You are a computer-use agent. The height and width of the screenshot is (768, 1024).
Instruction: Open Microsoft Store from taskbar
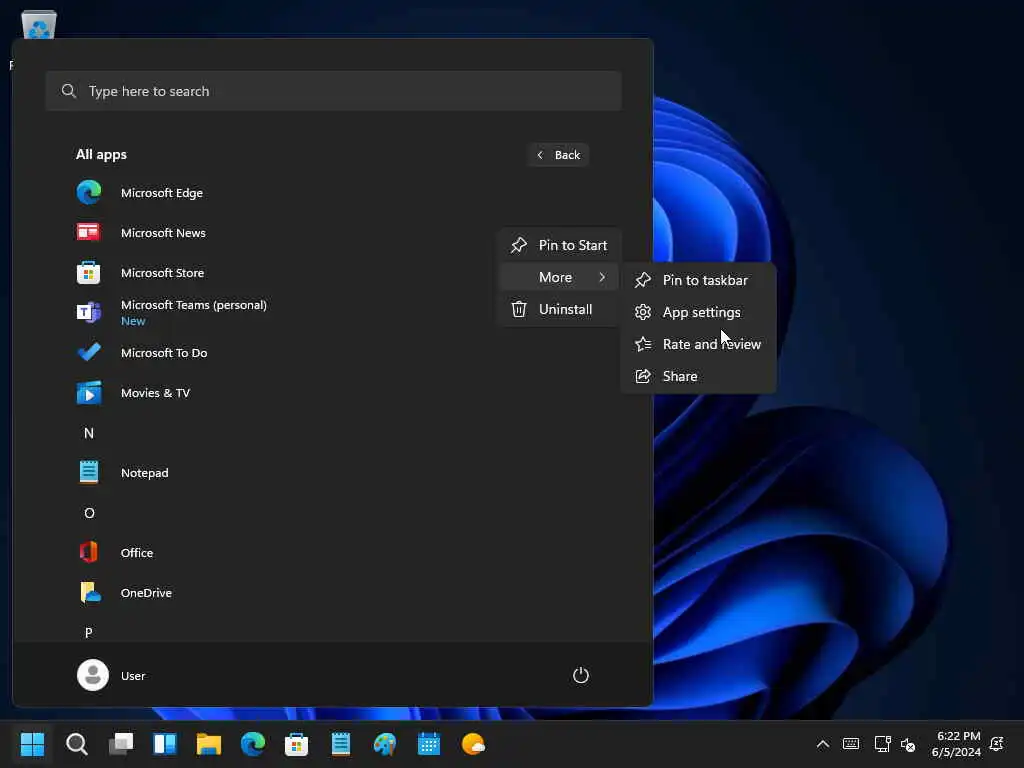[x=296, y=744]
